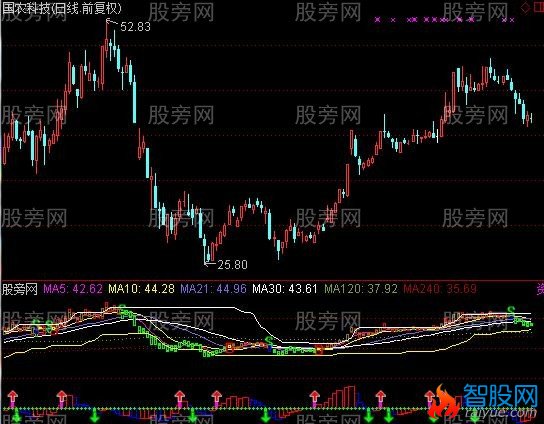The height and width of the screenshot is (424, 544).
Task: Click the green S sell marker above the latest MA bars
Action: click(510, 310)
